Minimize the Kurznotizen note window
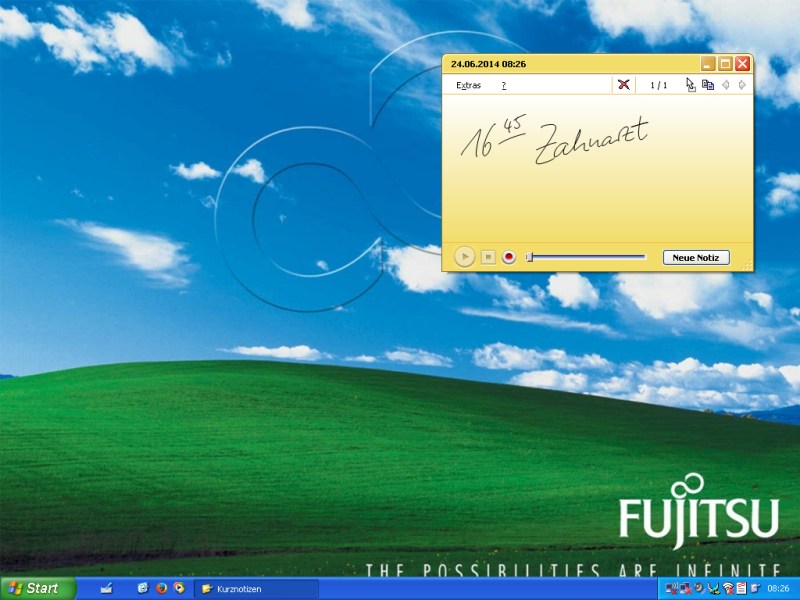This screenshot has height=600, width=800. pos(708,64)
